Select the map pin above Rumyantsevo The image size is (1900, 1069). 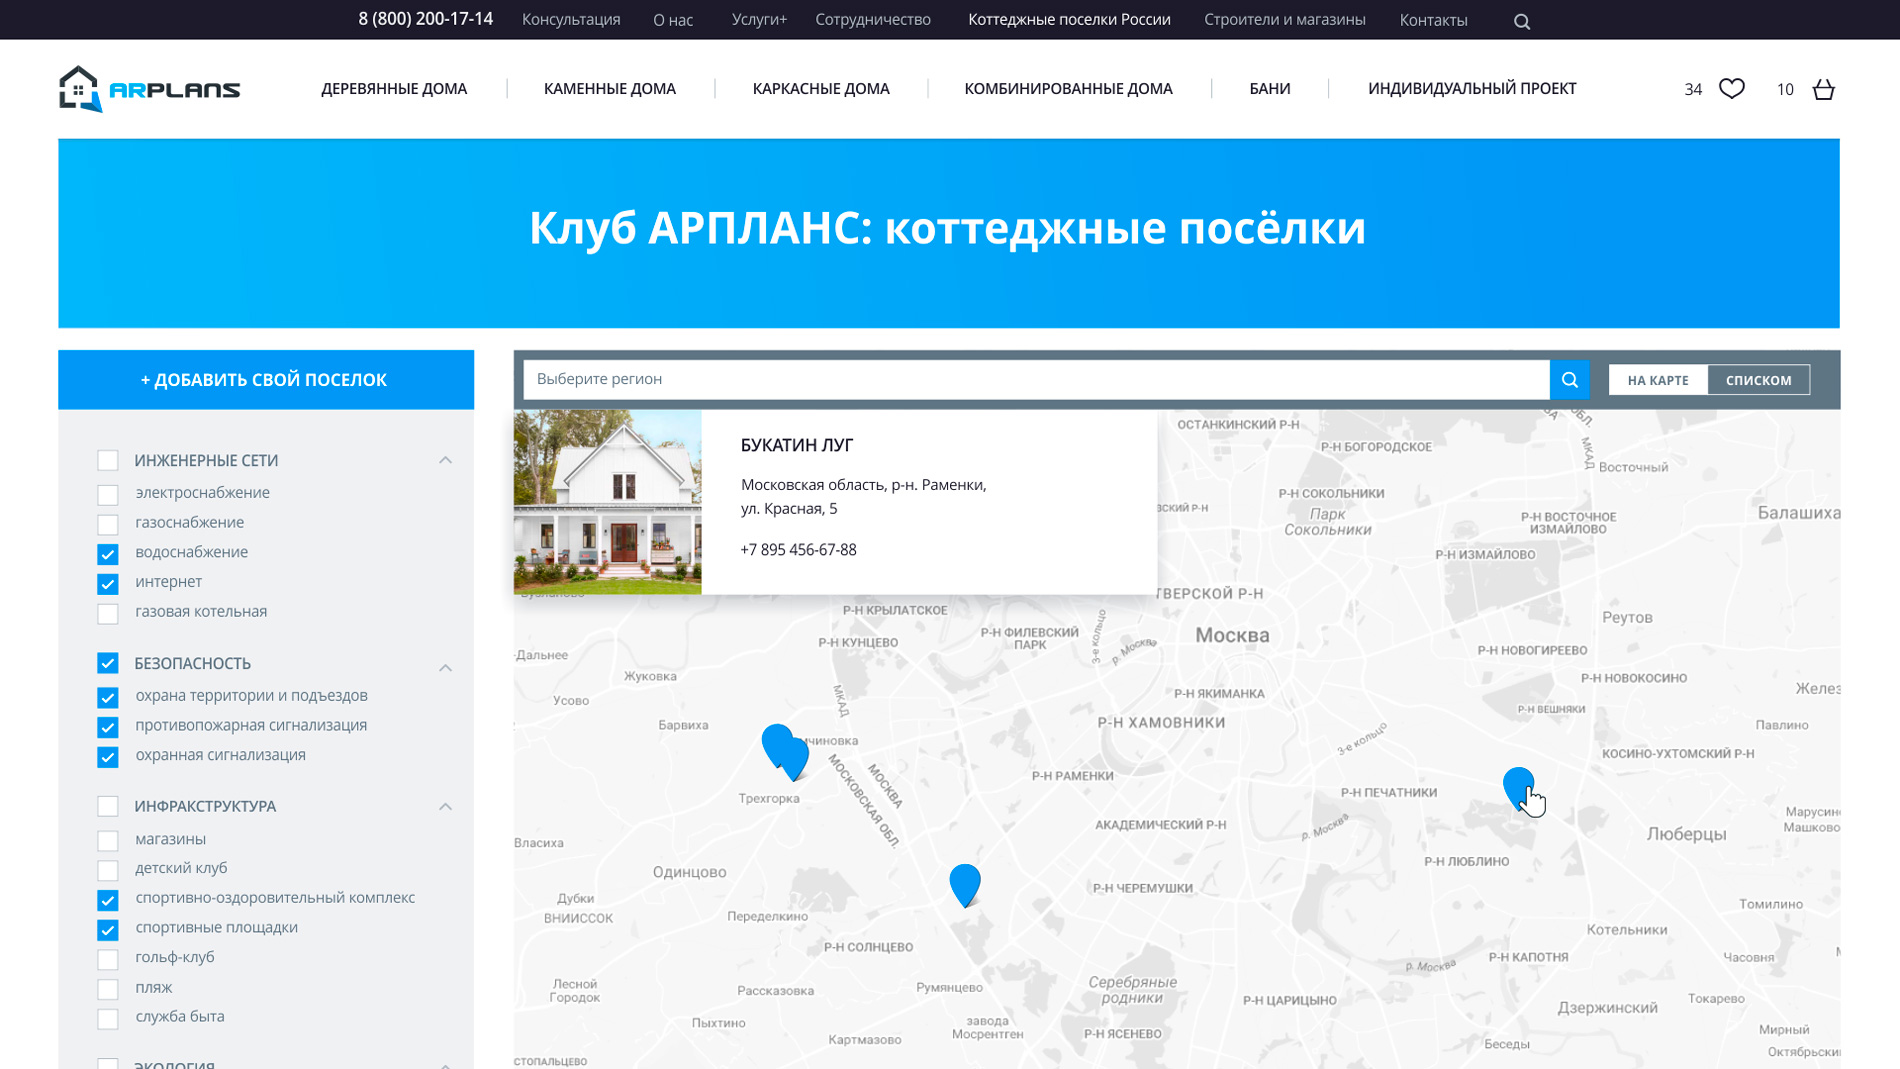964,883
